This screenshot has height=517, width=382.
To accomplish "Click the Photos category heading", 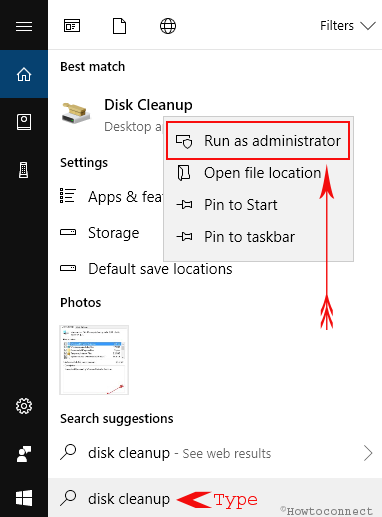I will coord(81,303).
